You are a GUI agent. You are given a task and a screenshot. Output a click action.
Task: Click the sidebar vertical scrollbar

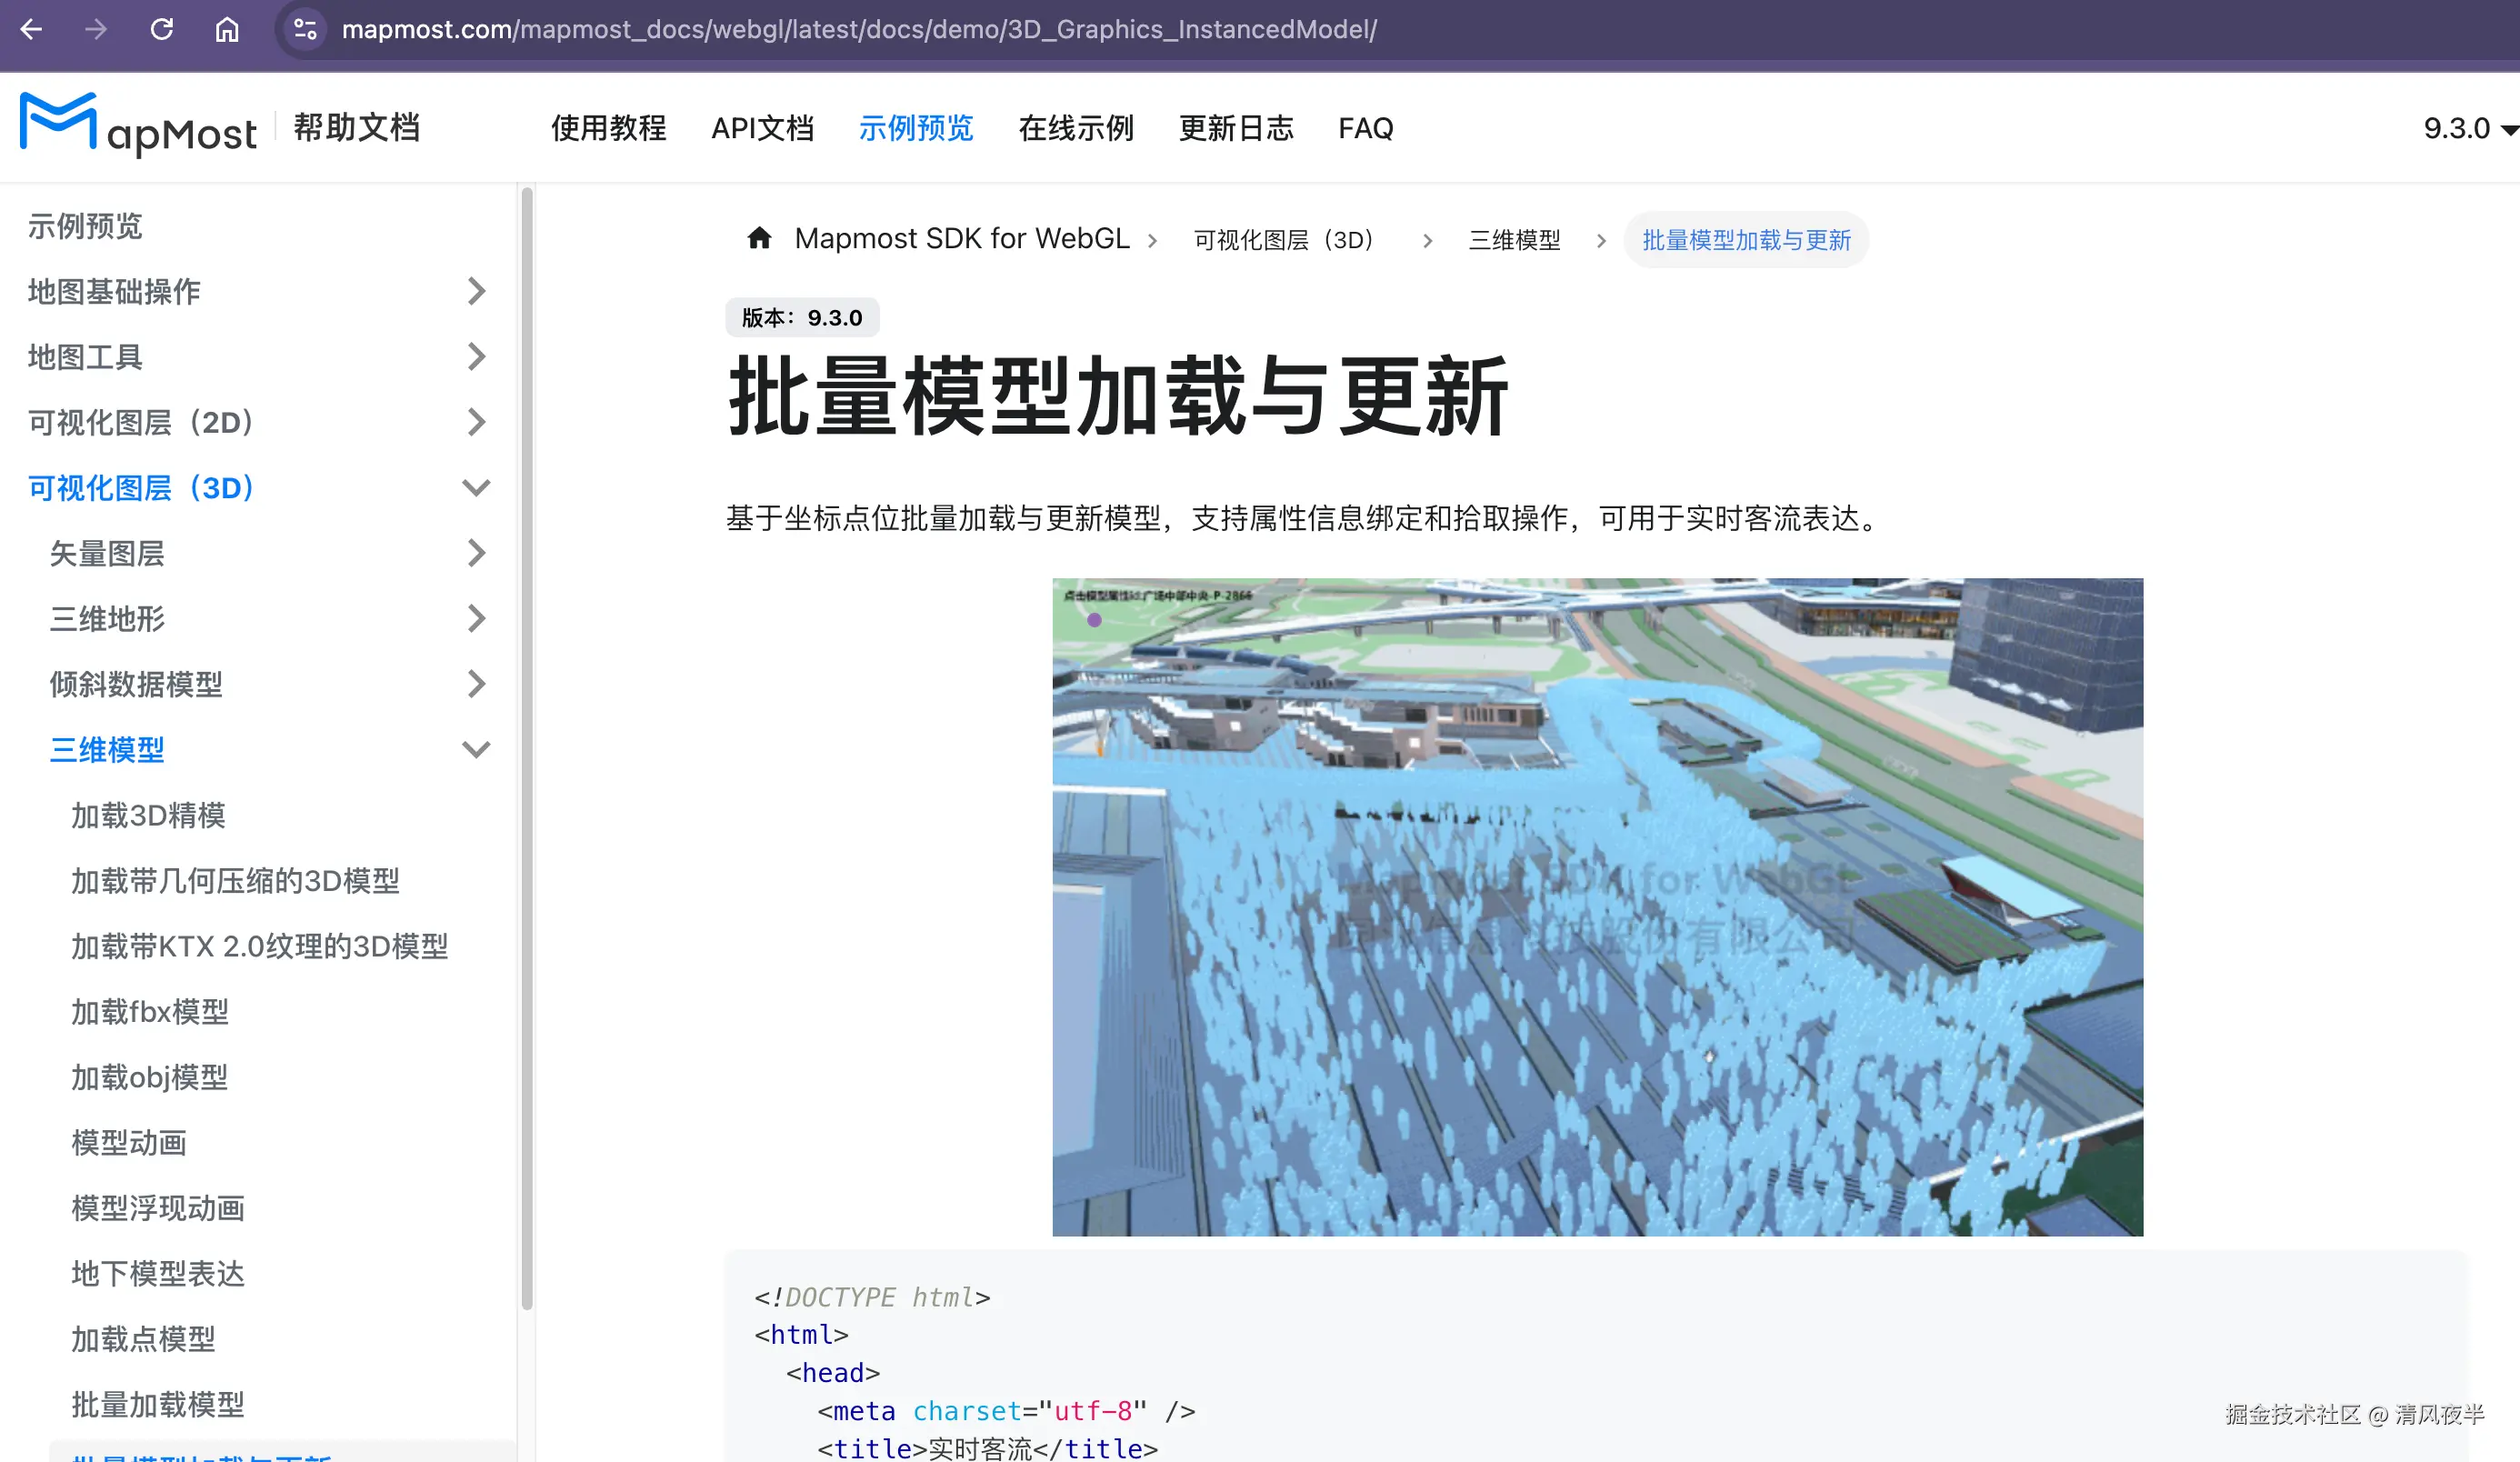coord(527,750)
